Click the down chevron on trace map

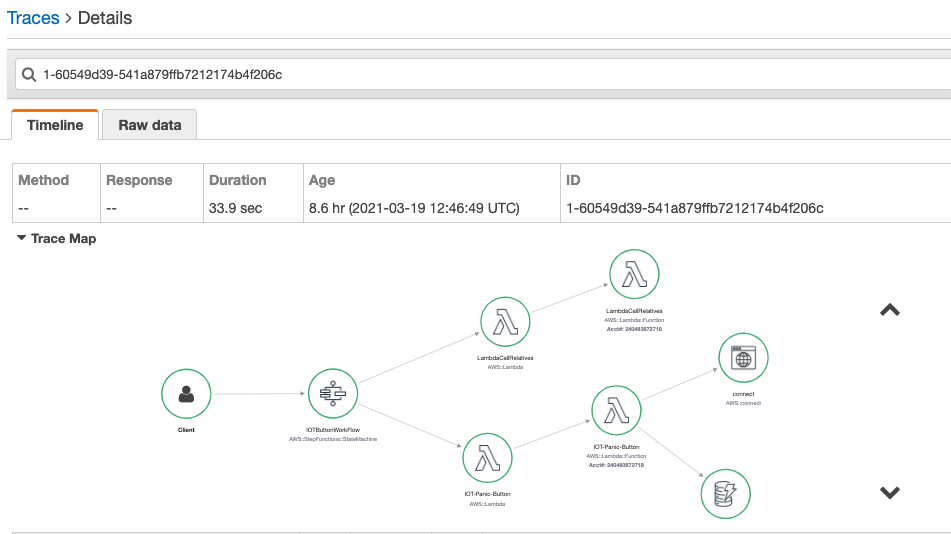(890, 492)
